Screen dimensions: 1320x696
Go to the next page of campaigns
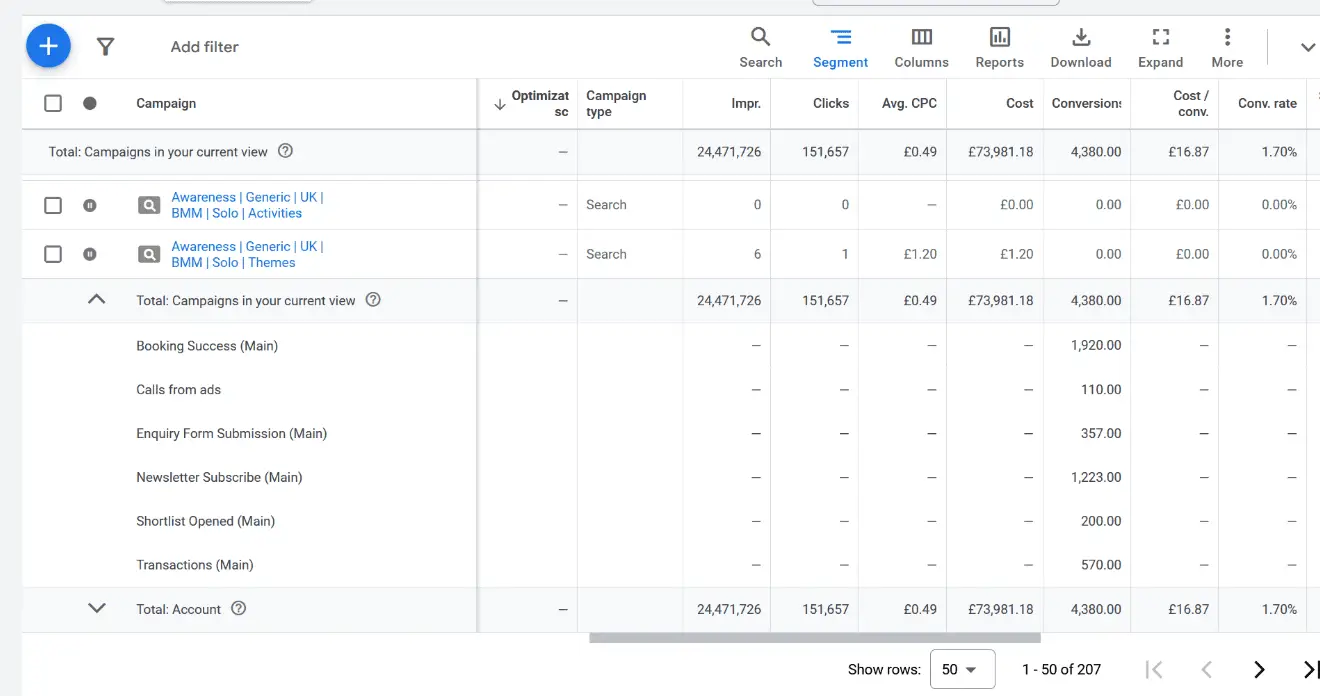pyautogui.click(x=1259, y=669)
